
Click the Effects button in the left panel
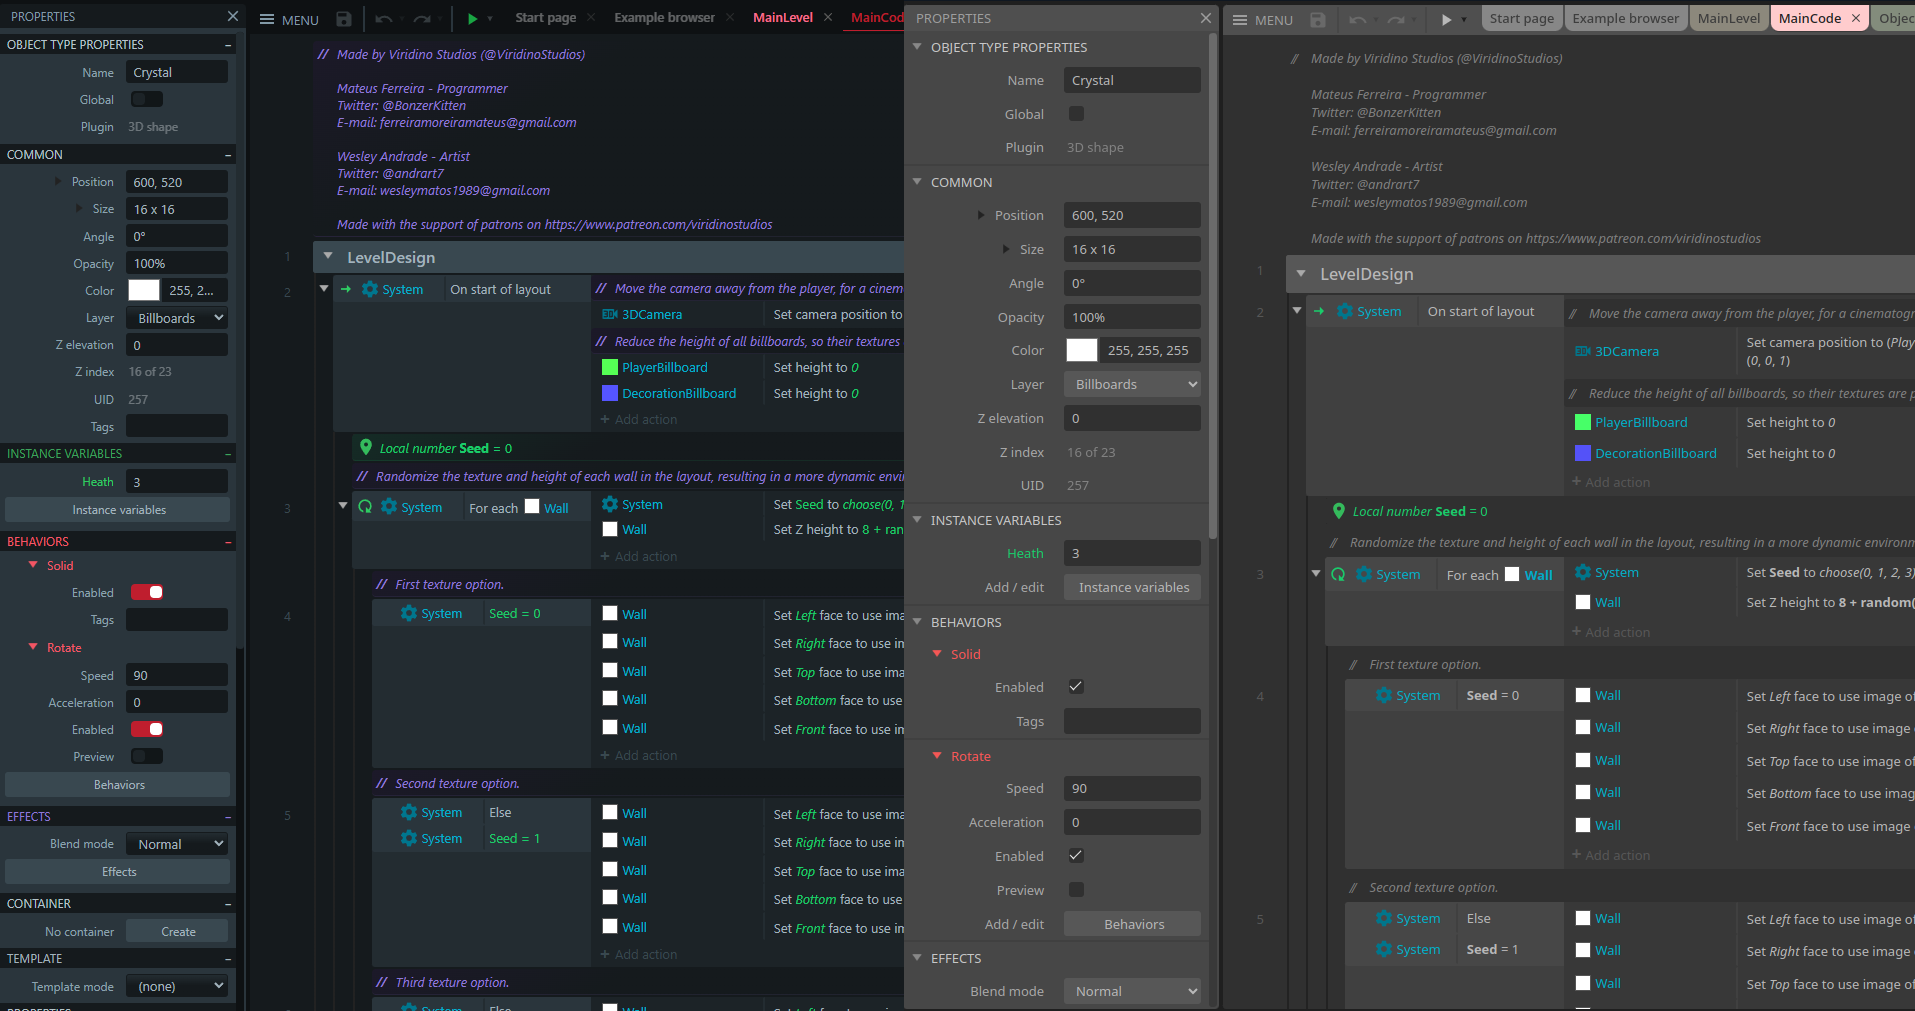tap(118, 872)
